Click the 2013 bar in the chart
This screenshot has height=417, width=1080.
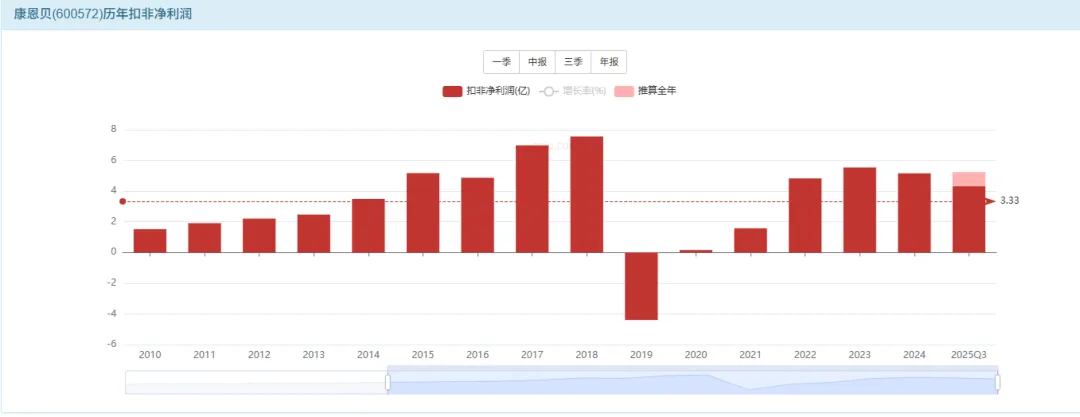click(x=313, y=234)
